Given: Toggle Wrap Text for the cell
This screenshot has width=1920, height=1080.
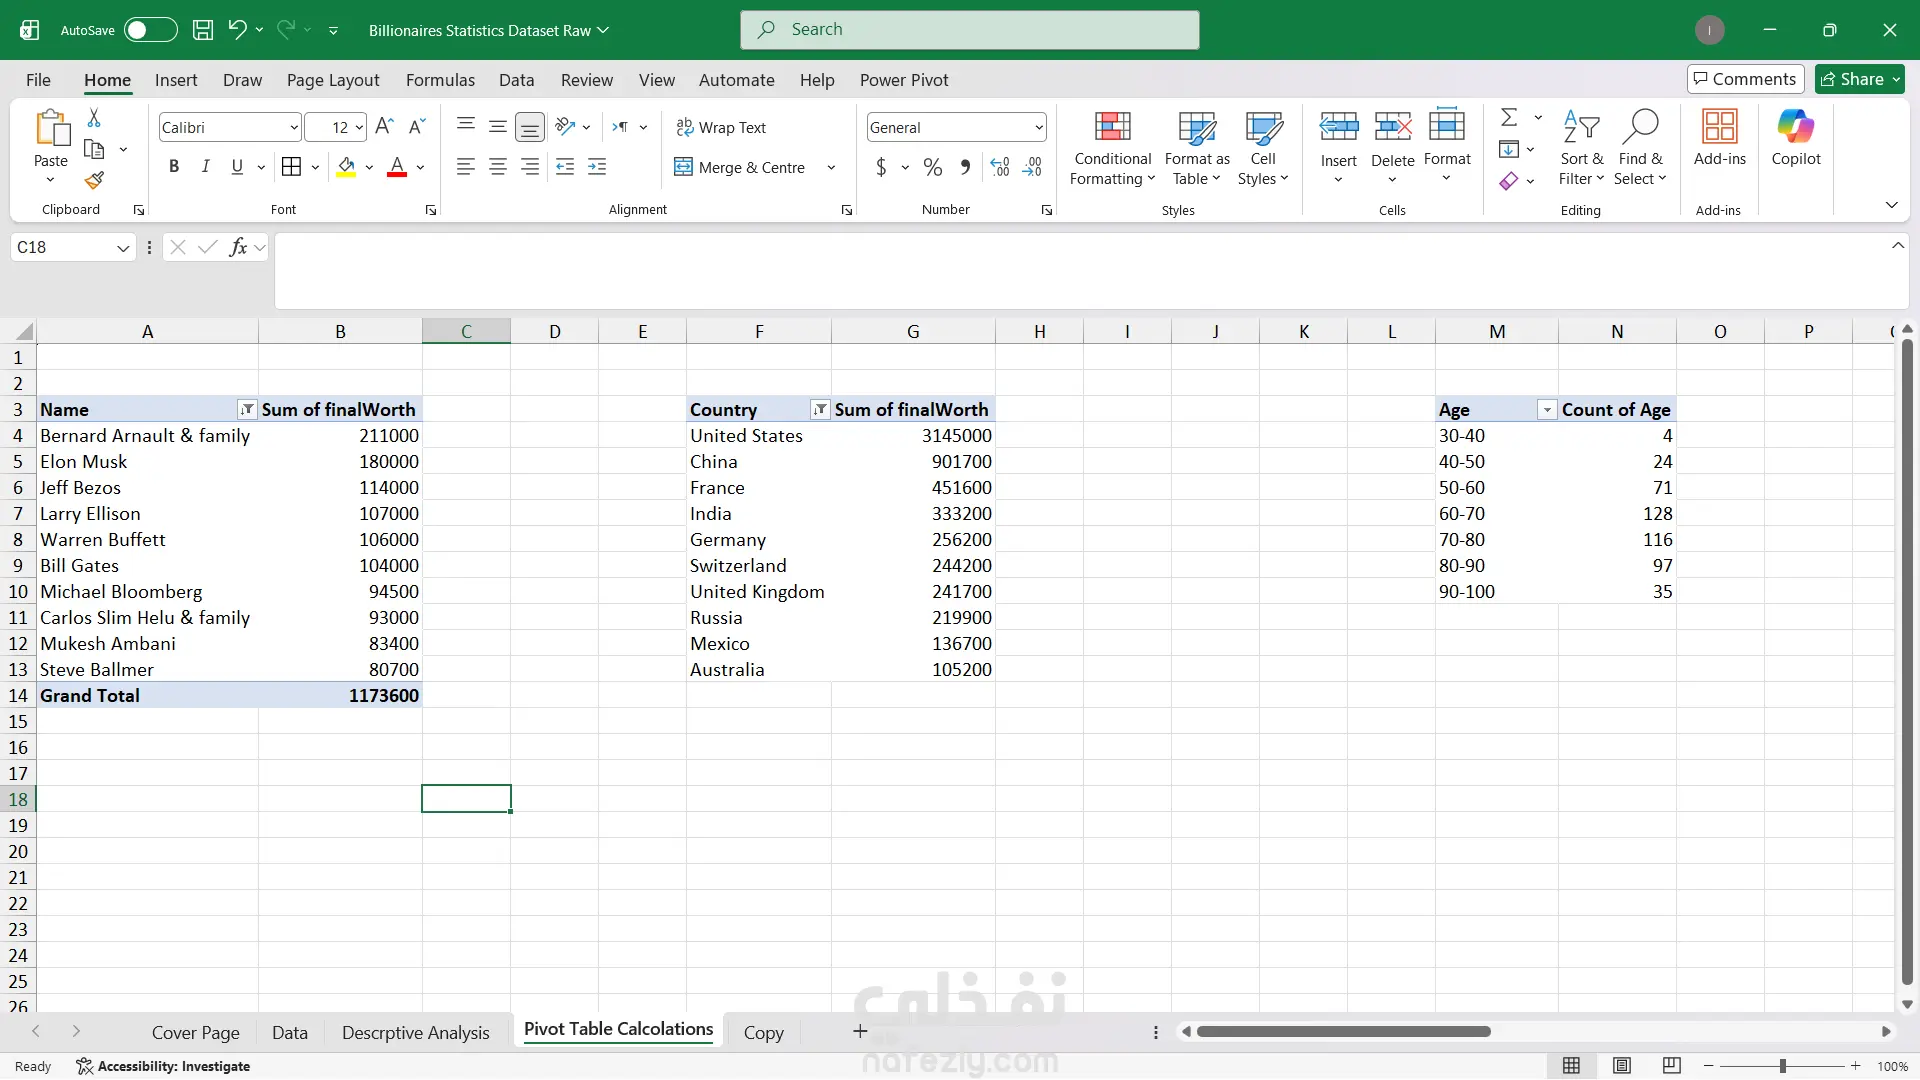Looking at the screenshot, I should pyautogui.click(x=720, y=127).
